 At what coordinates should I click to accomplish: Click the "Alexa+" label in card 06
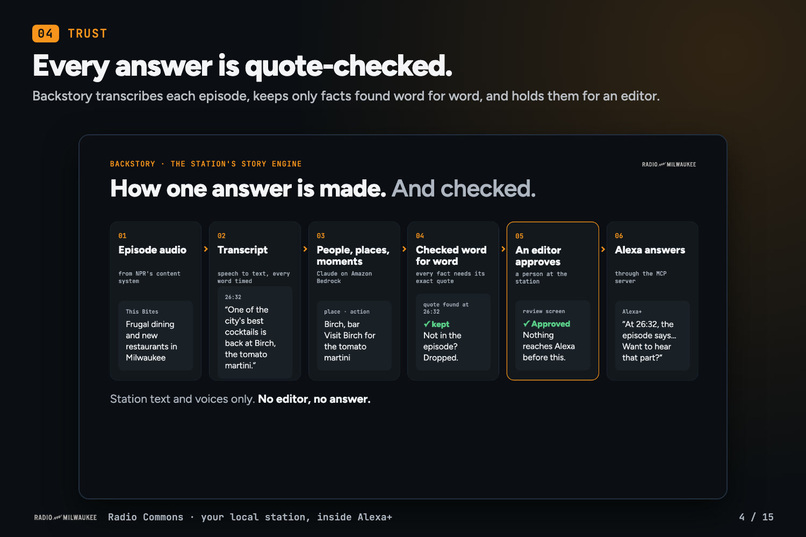pos(632,311)
